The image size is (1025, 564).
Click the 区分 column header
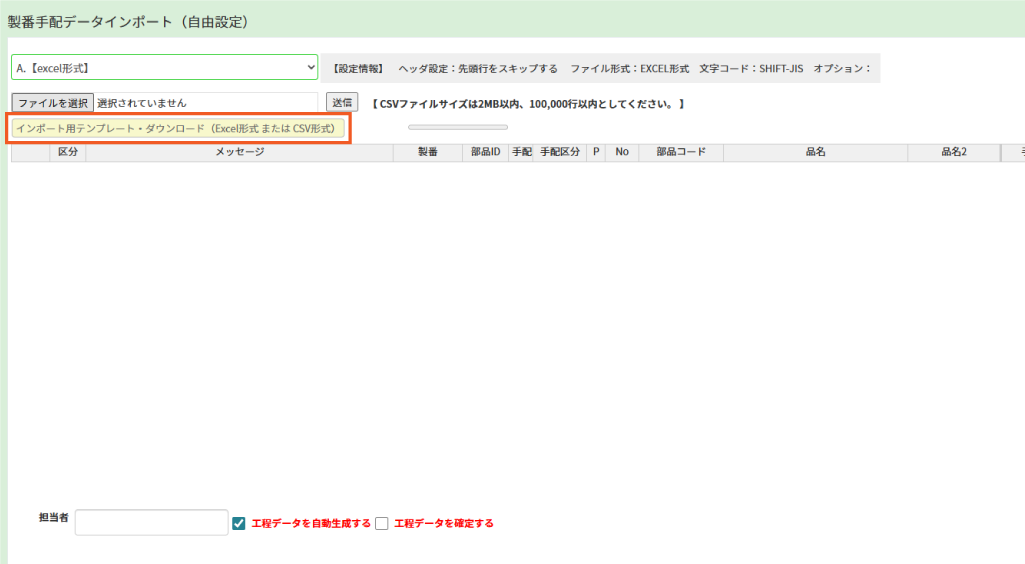pos(68,152)
